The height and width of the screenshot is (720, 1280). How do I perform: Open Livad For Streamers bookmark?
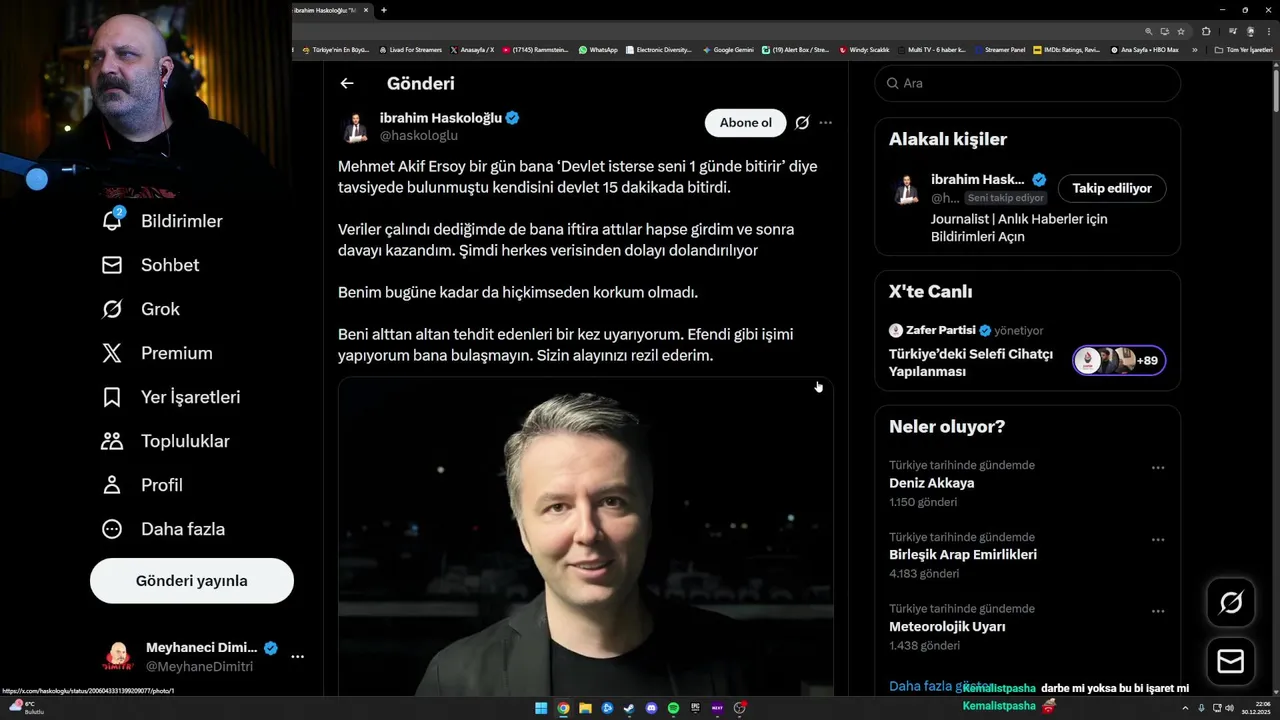pyautogui.click(x=411, y=50)
